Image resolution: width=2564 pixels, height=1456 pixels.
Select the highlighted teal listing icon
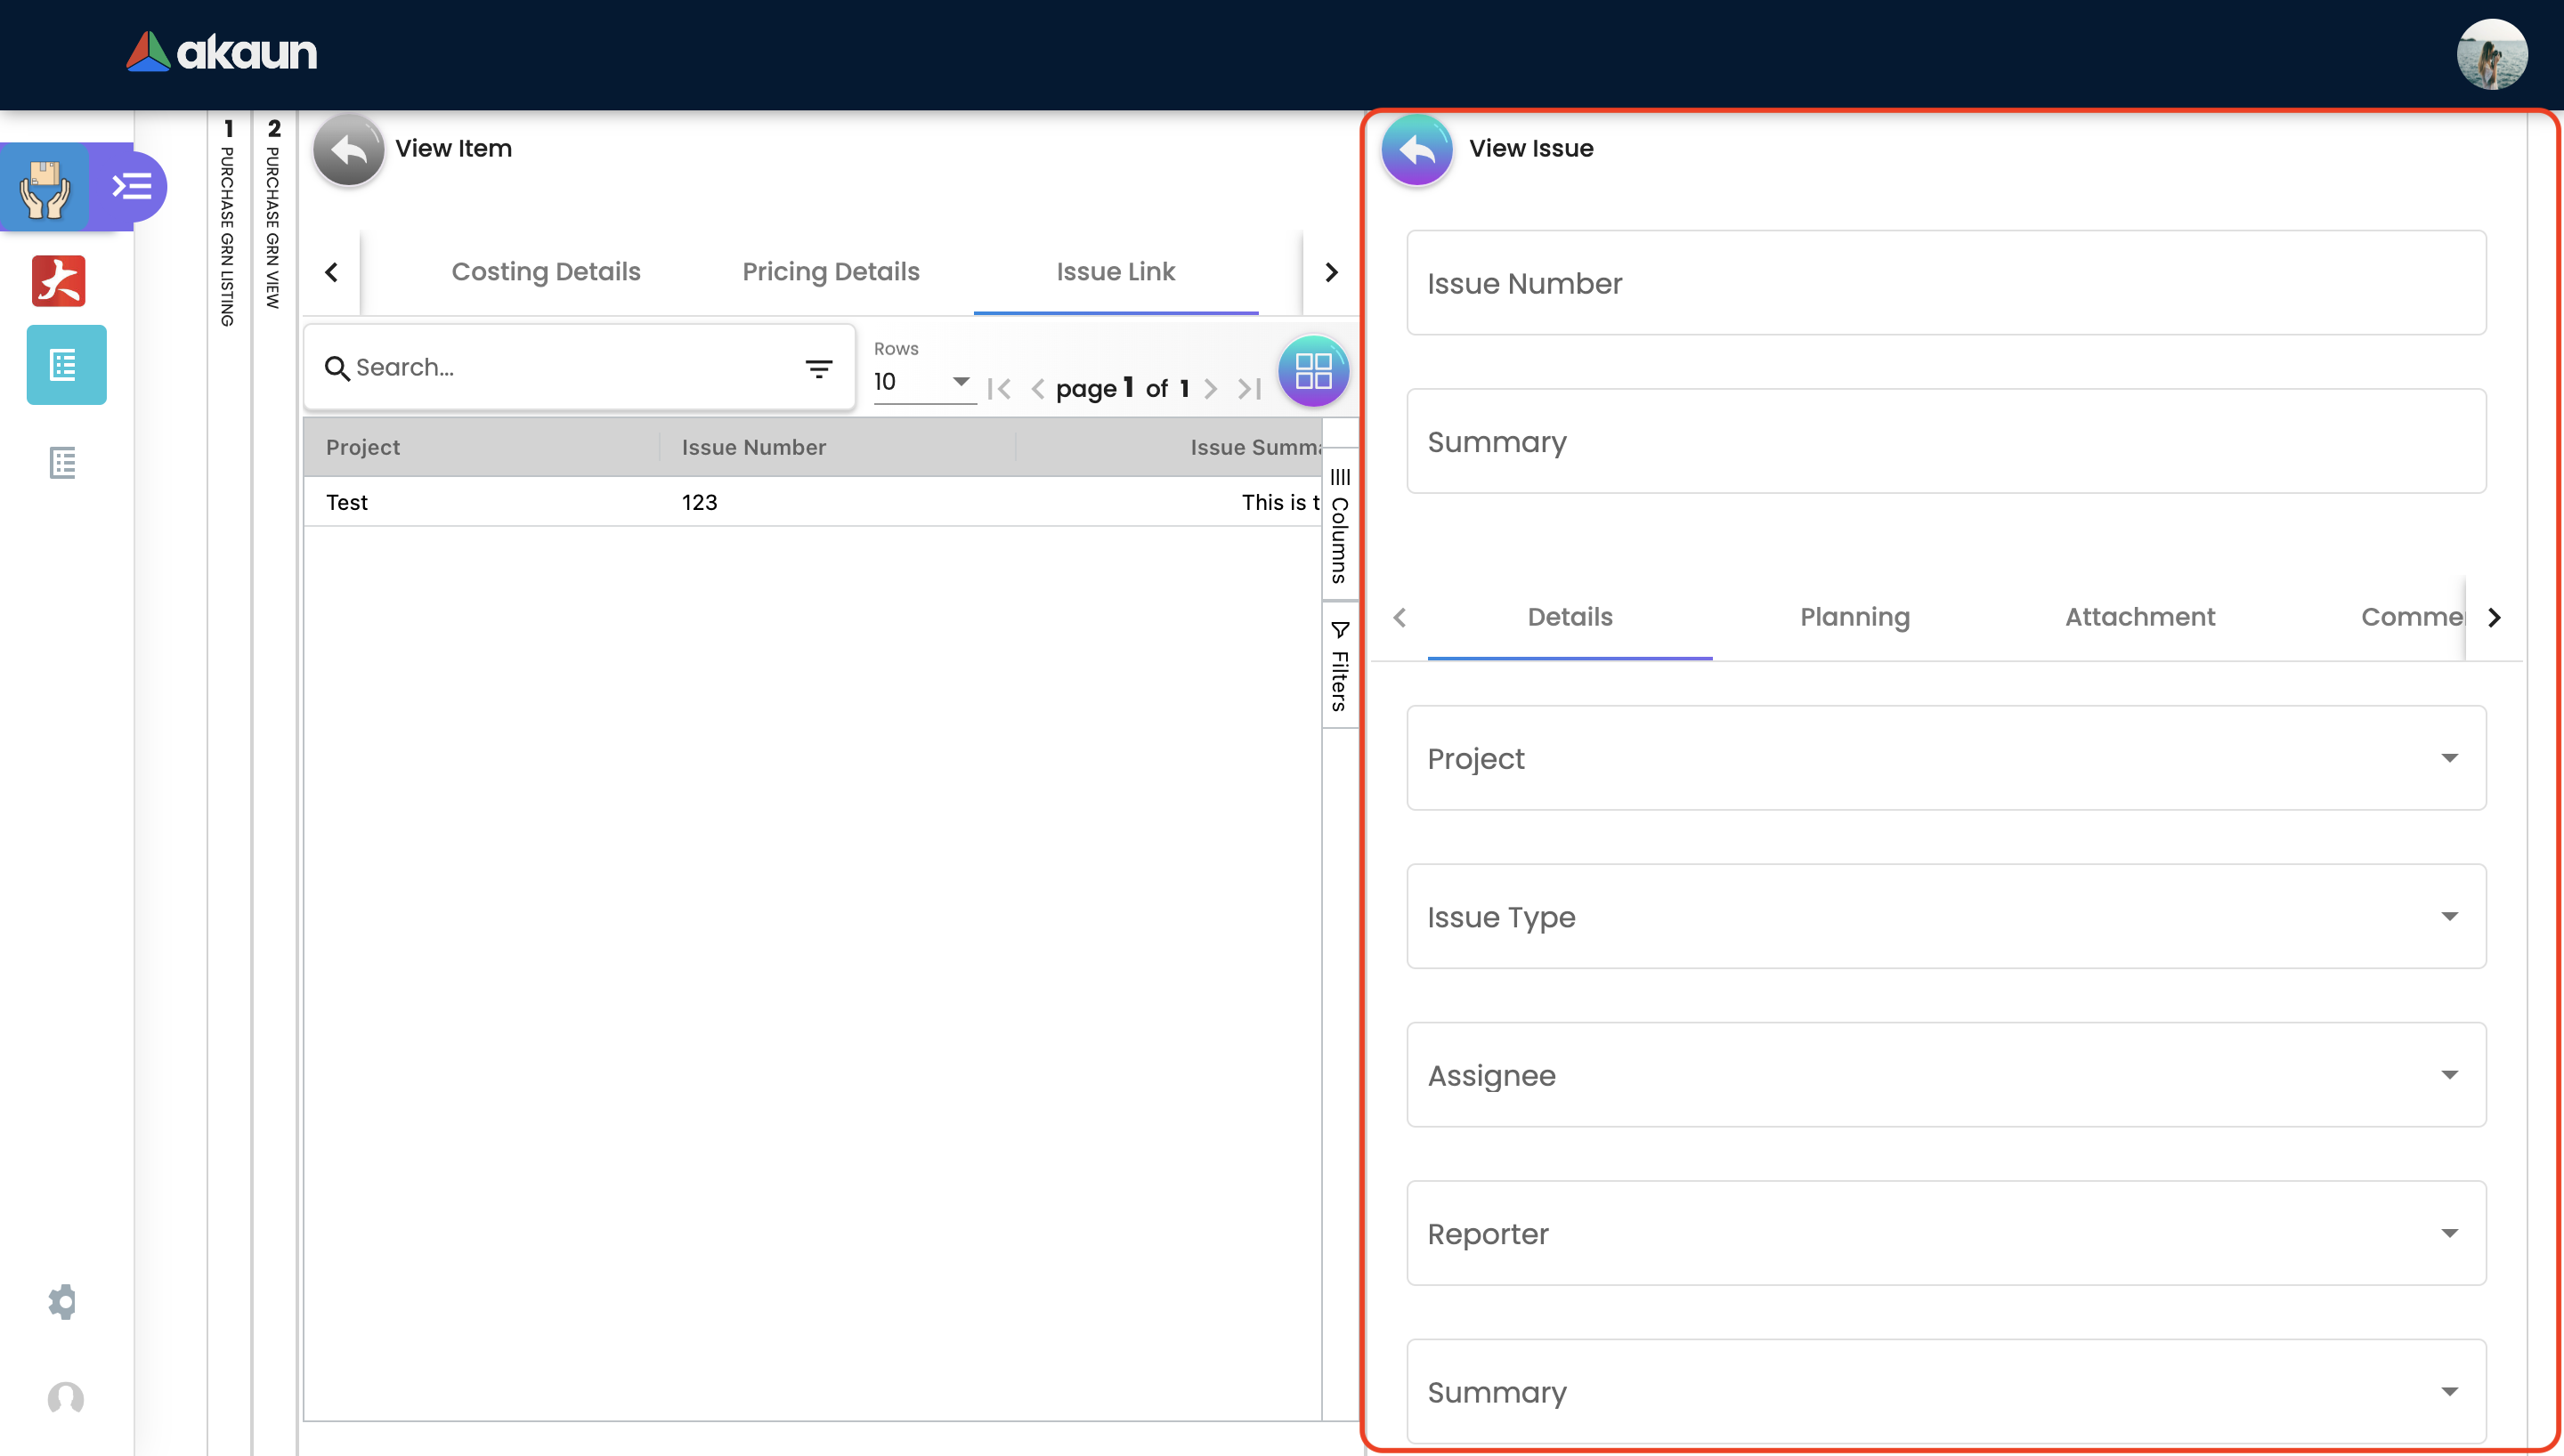[66, 365]
